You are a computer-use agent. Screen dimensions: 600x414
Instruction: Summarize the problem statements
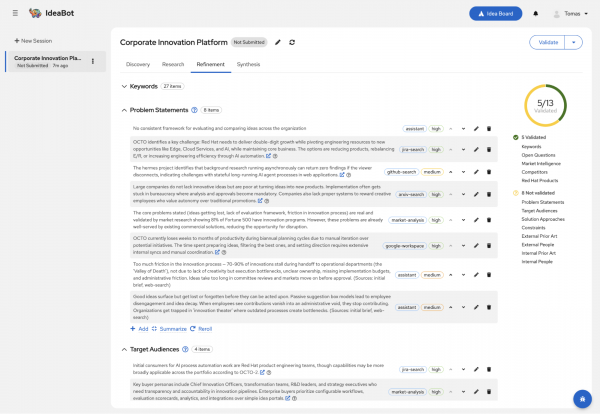(169, 329)
